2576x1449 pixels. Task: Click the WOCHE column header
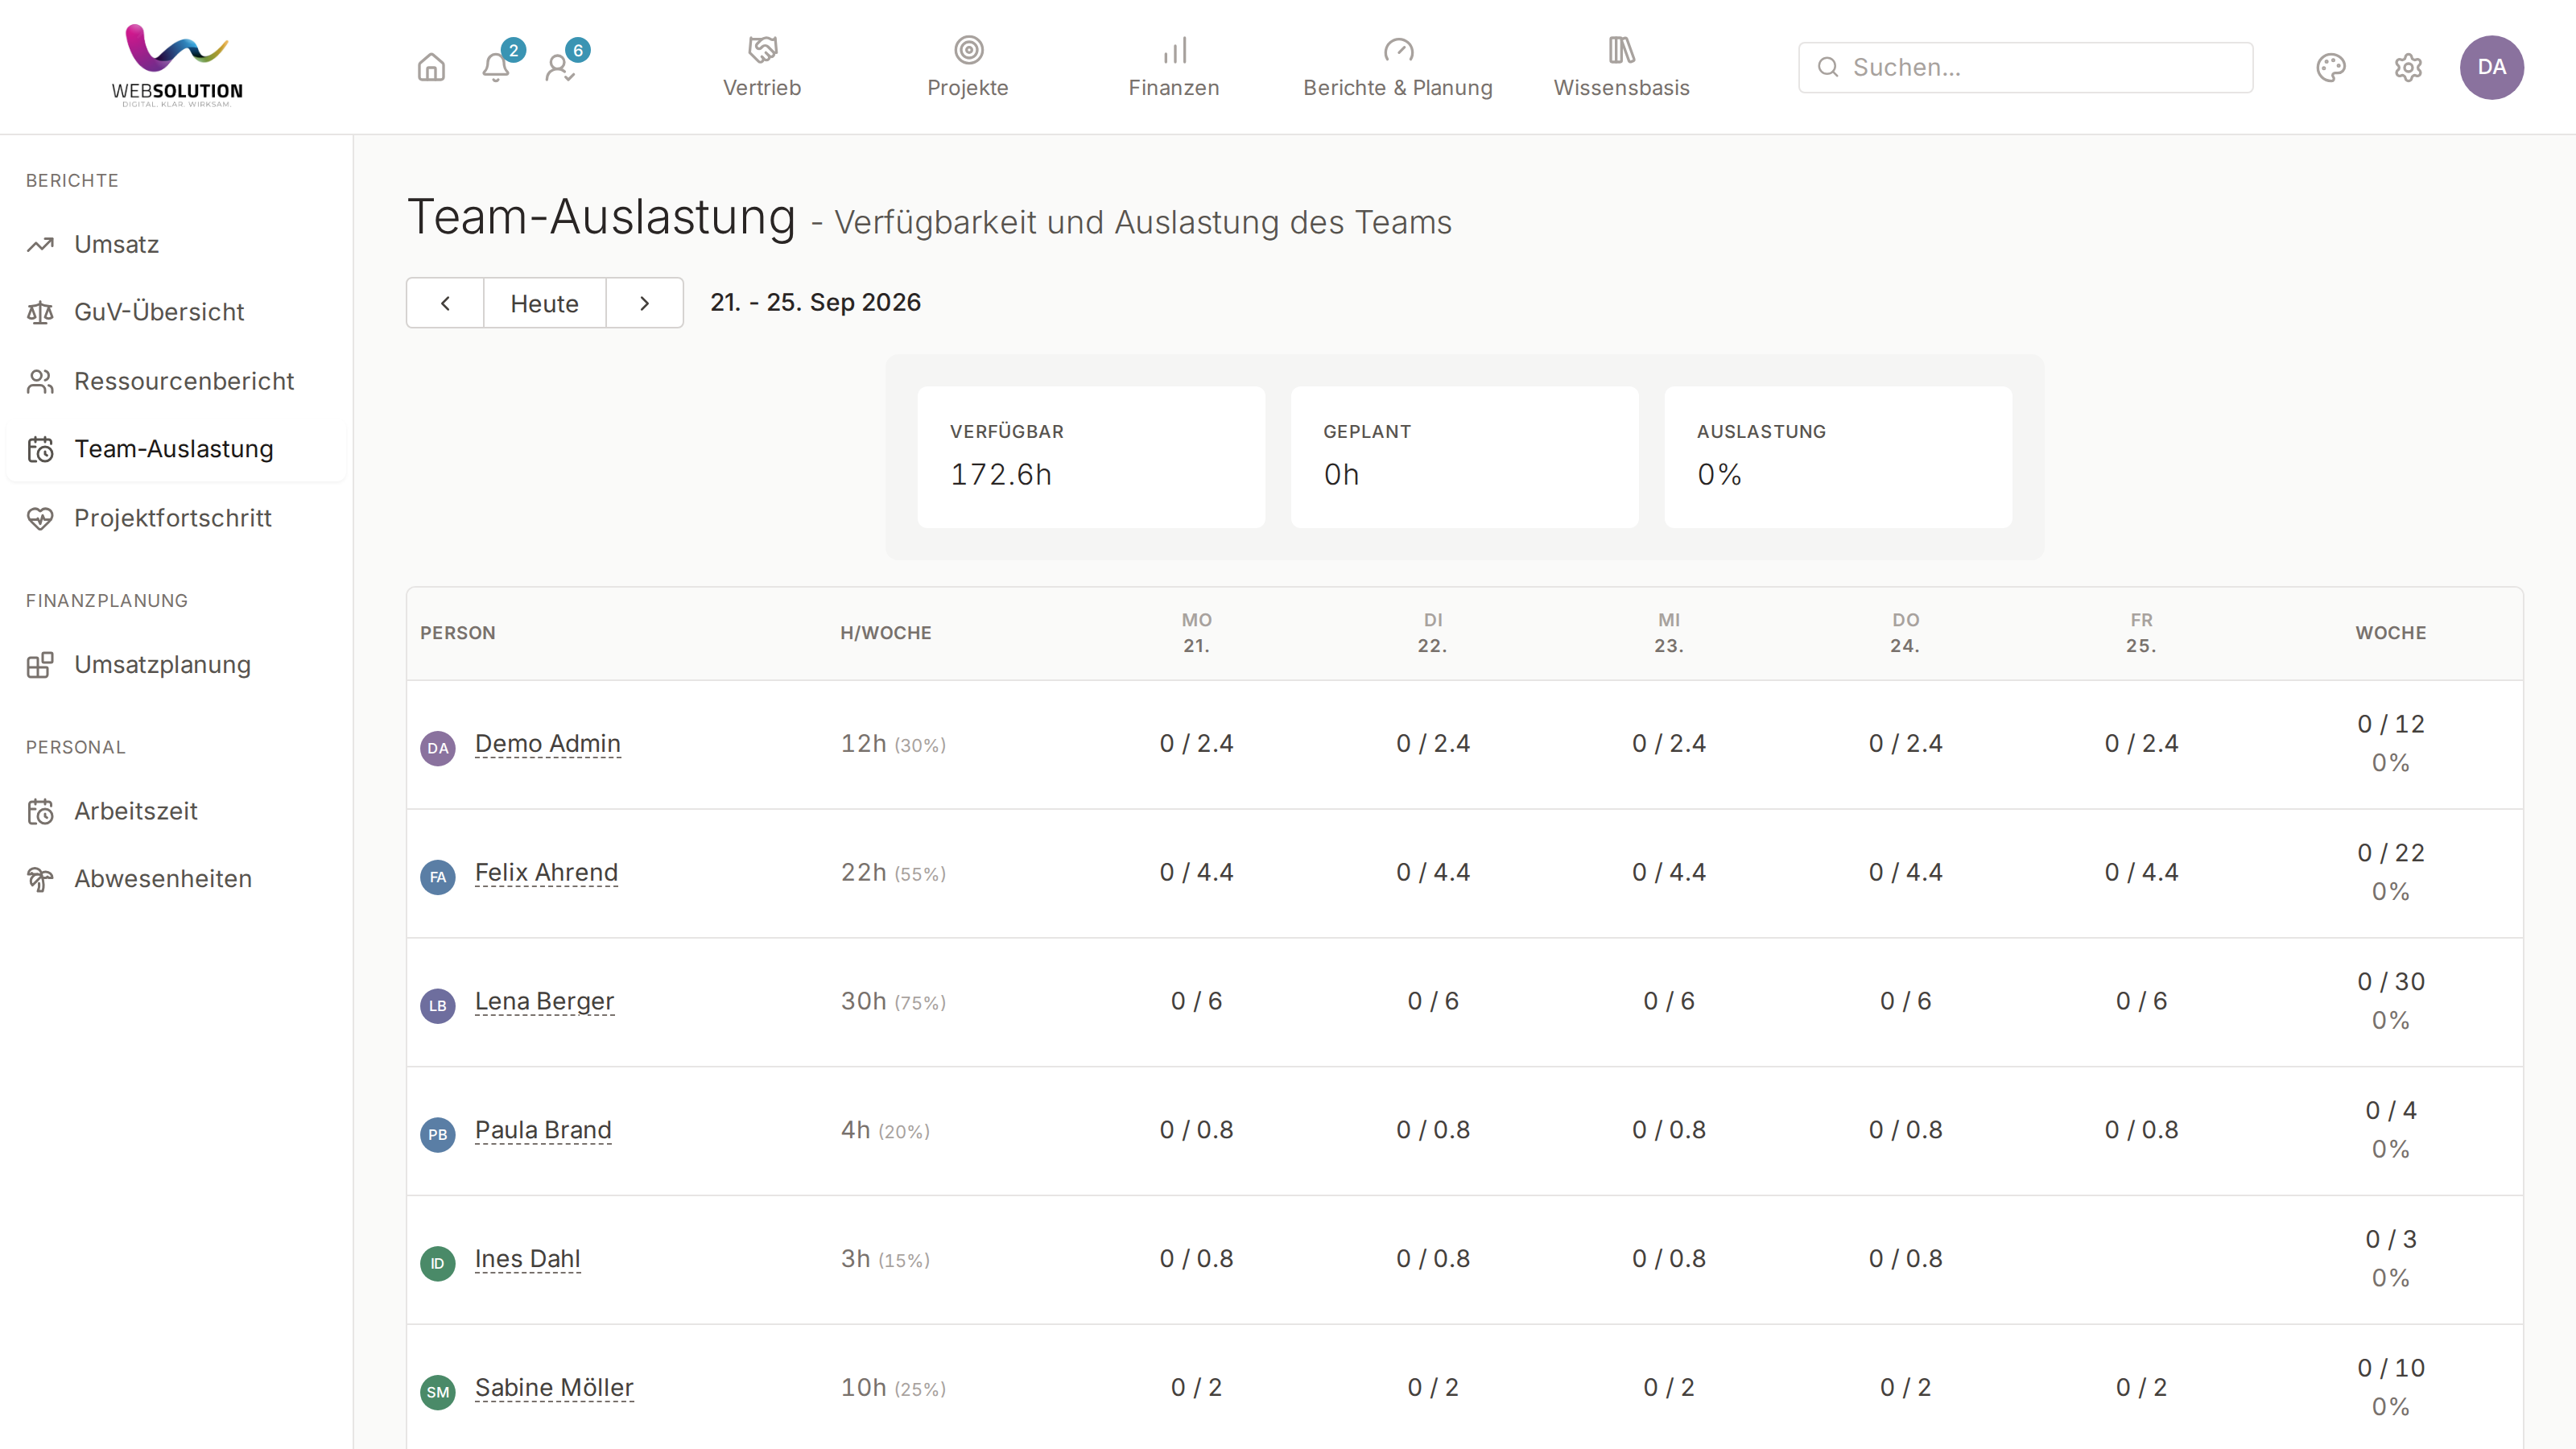(2390, 633)
